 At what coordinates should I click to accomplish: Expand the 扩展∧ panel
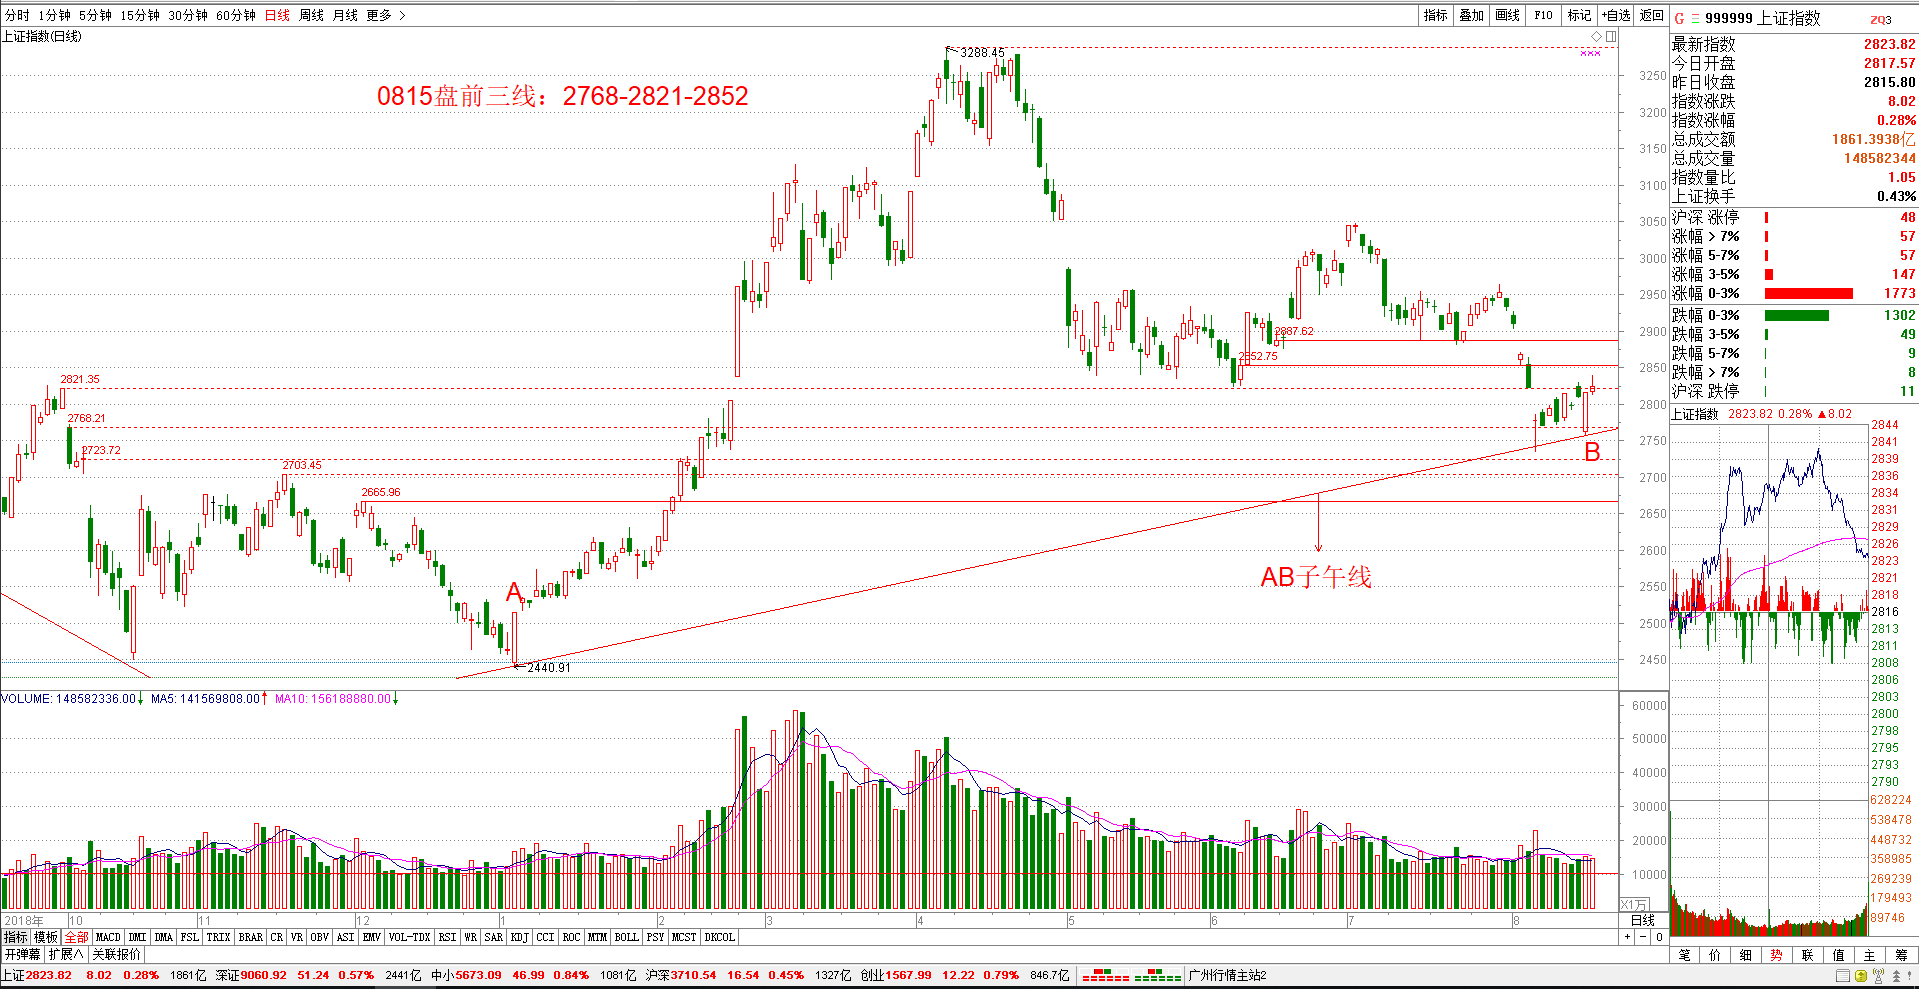point(66,954)
